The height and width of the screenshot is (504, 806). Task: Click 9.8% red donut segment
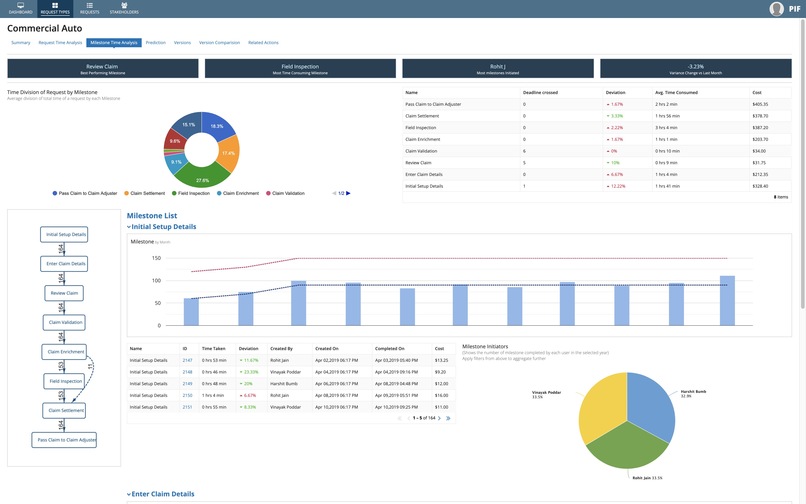tap(174, 140)
